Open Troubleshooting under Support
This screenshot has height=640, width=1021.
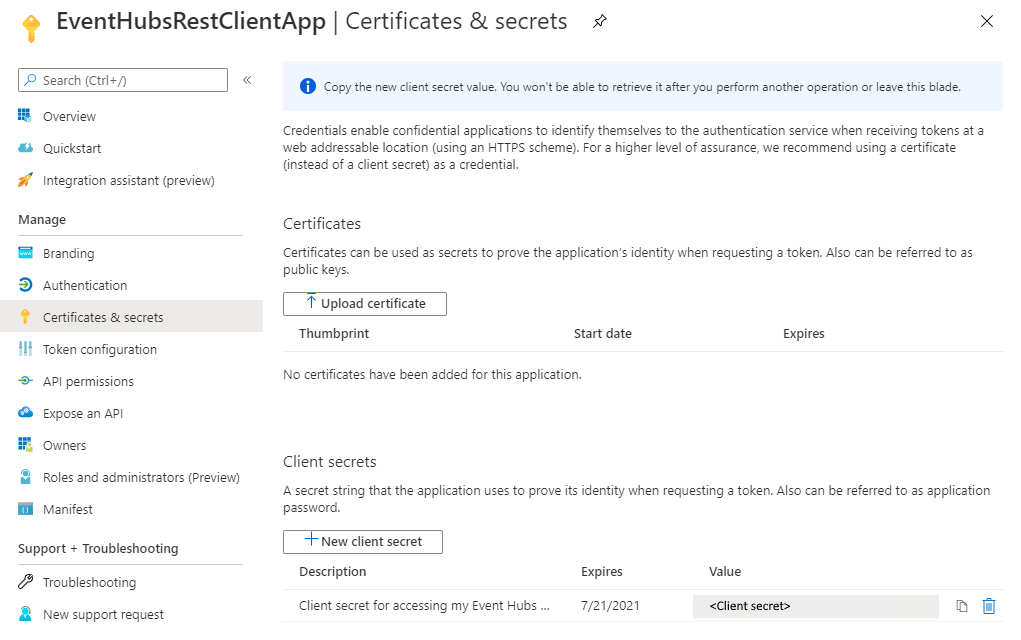tap(89, 583)
